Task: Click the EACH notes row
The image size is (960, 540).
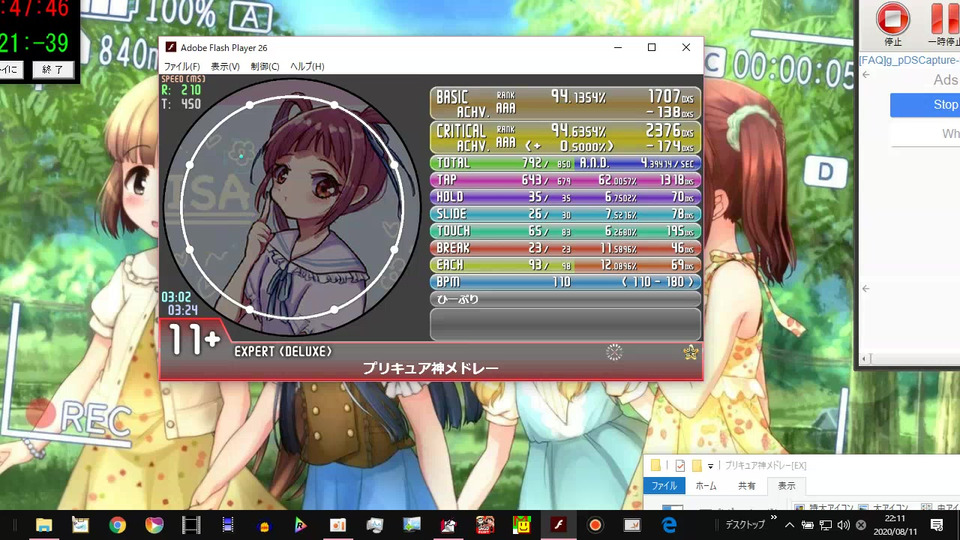Action: (565, 265)
